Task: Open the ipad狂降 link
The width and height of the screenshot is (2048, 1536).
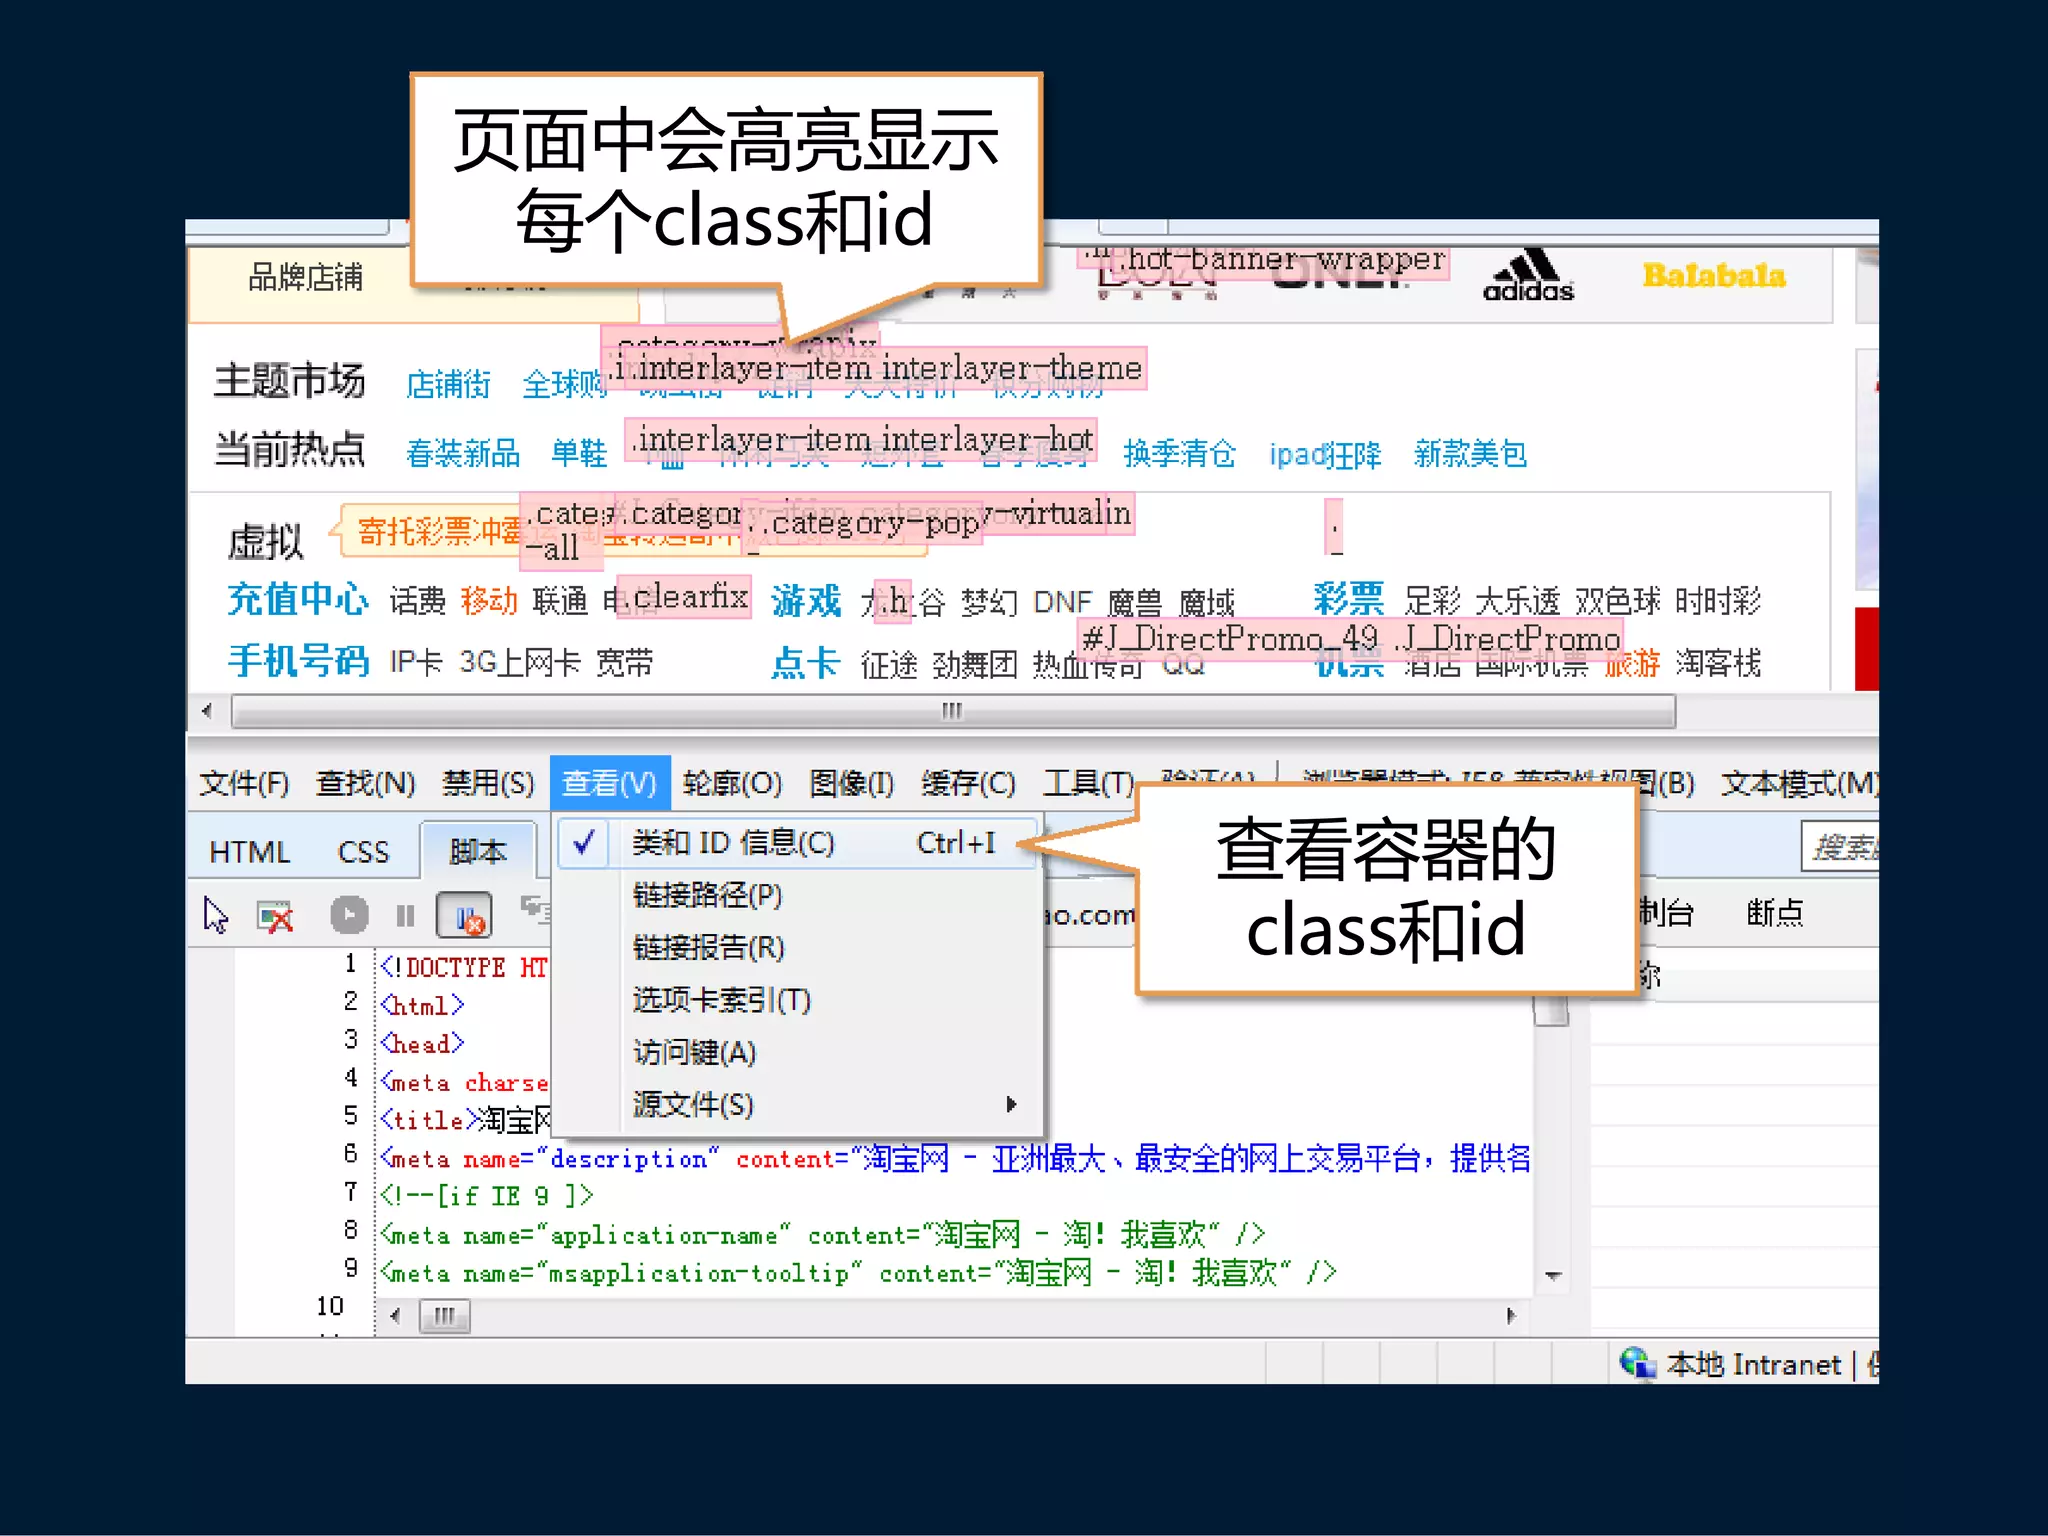Action: pos(1325,454)
